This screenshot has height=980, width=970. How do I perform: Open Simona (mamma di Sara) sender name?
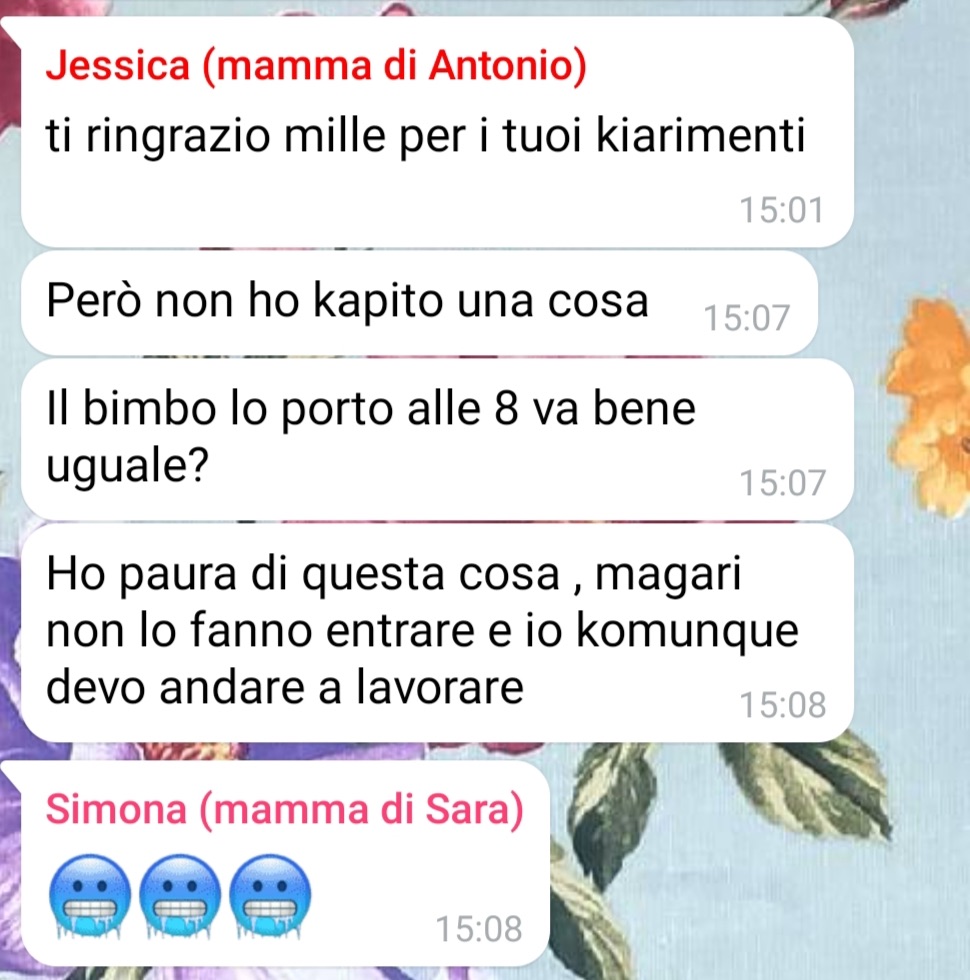coord(285,809)
